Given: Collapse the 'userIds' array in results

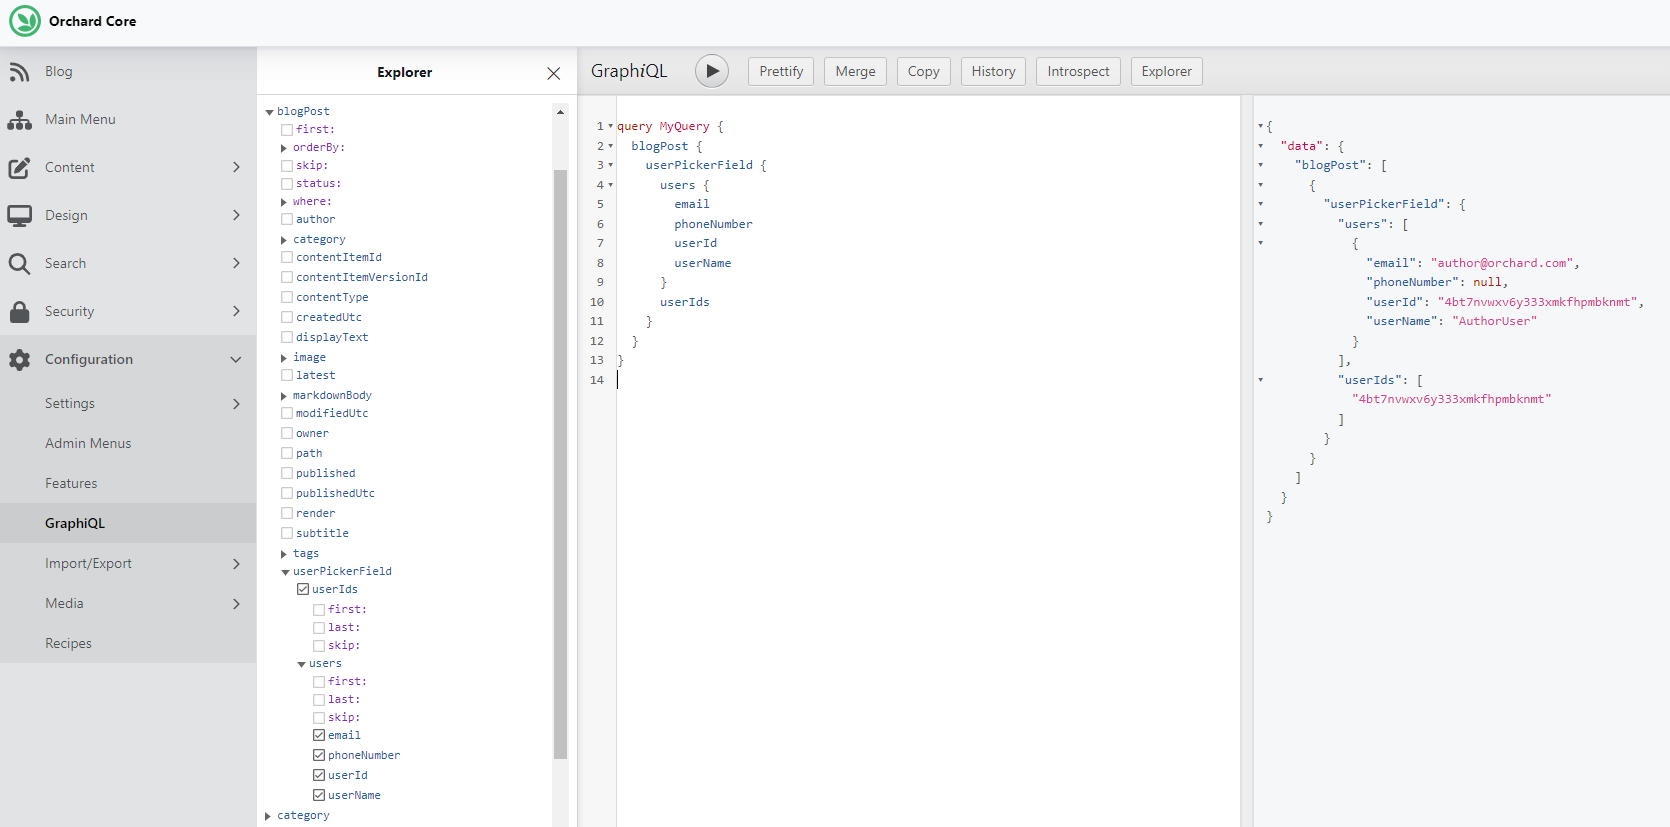Looking at the screenshot, I should pyautogui.click(x=1261, y=380).
